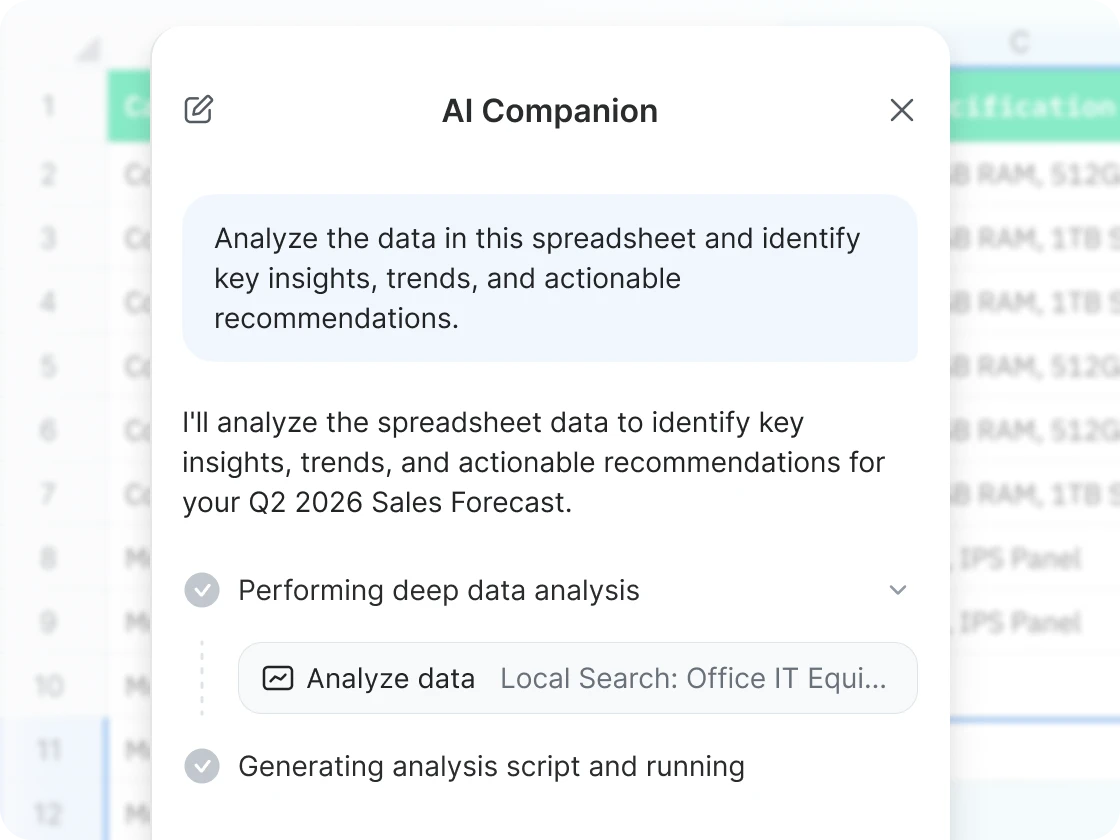
Task: Select the user's analysis prompt bubble
Action: click(549, 278)
